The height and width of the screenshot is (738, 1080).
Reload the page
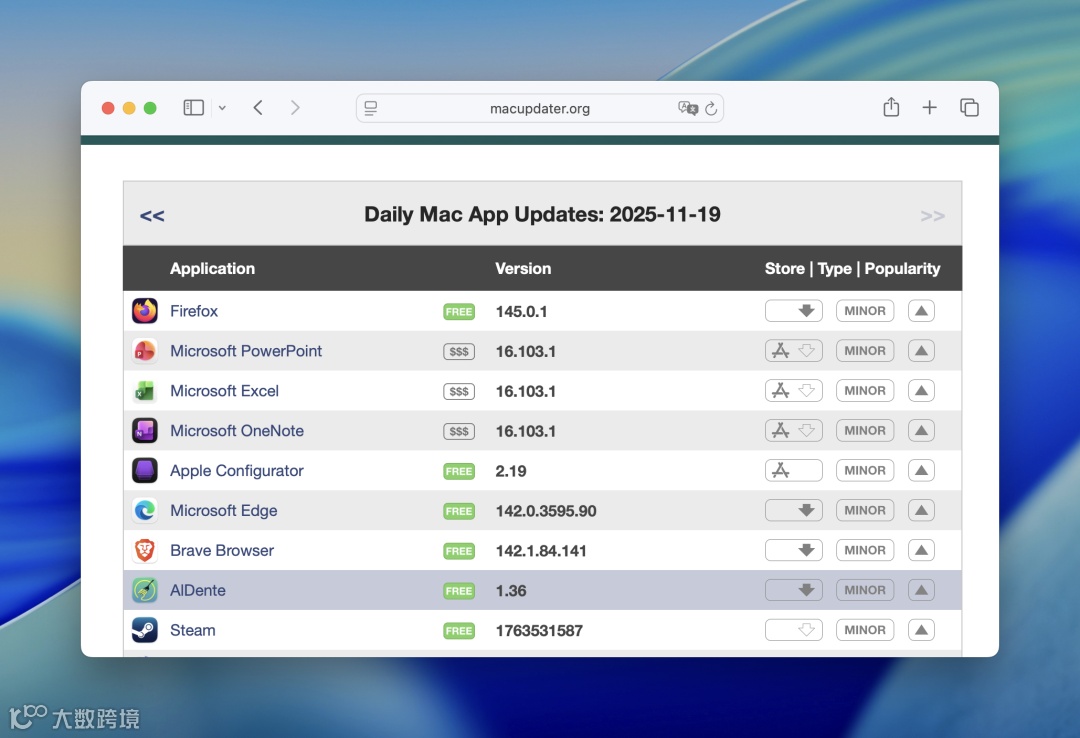coord(711,108)
